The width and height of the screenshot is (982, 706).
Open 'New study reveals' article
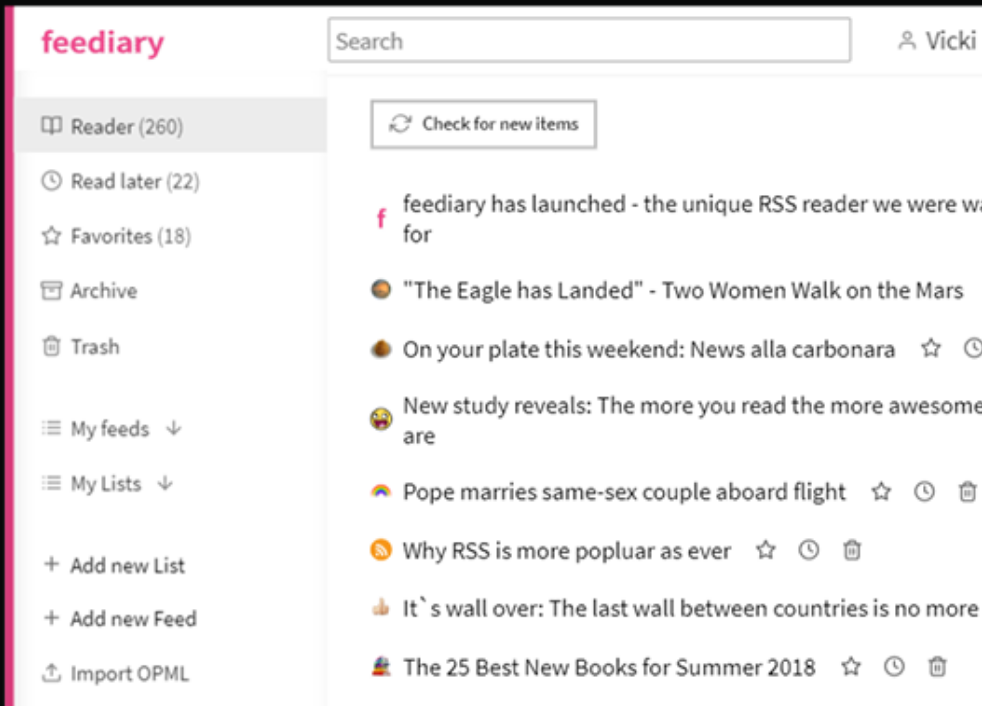[692, 420]
